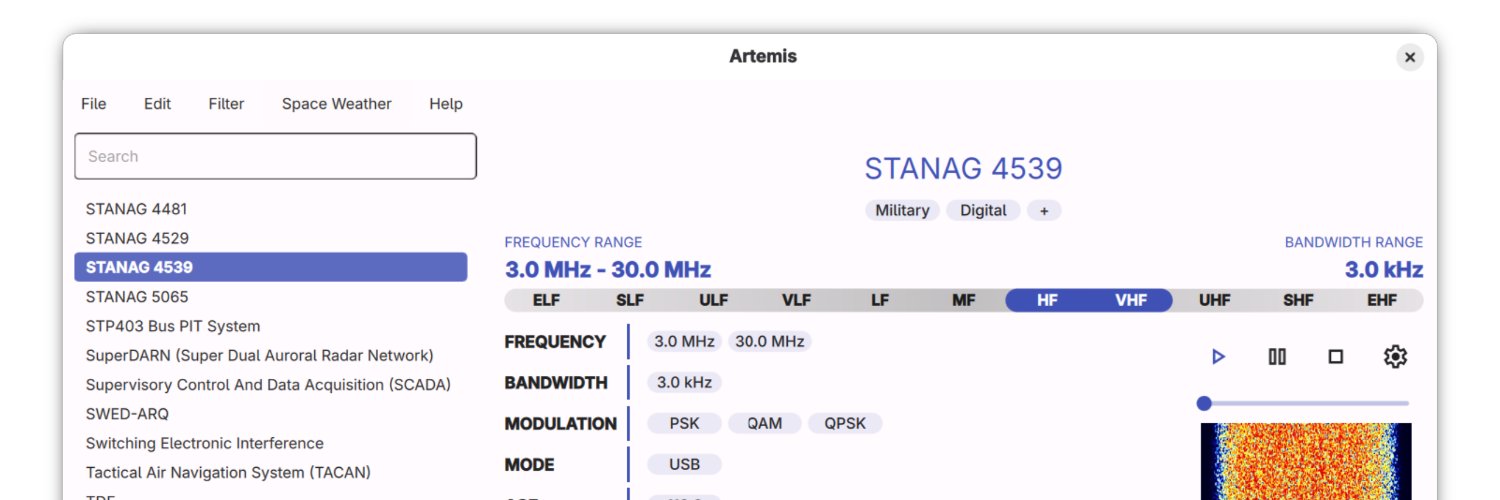Screen dimensions: 1500x500
Task: Focus the Search input field
Action: (275, 156)
